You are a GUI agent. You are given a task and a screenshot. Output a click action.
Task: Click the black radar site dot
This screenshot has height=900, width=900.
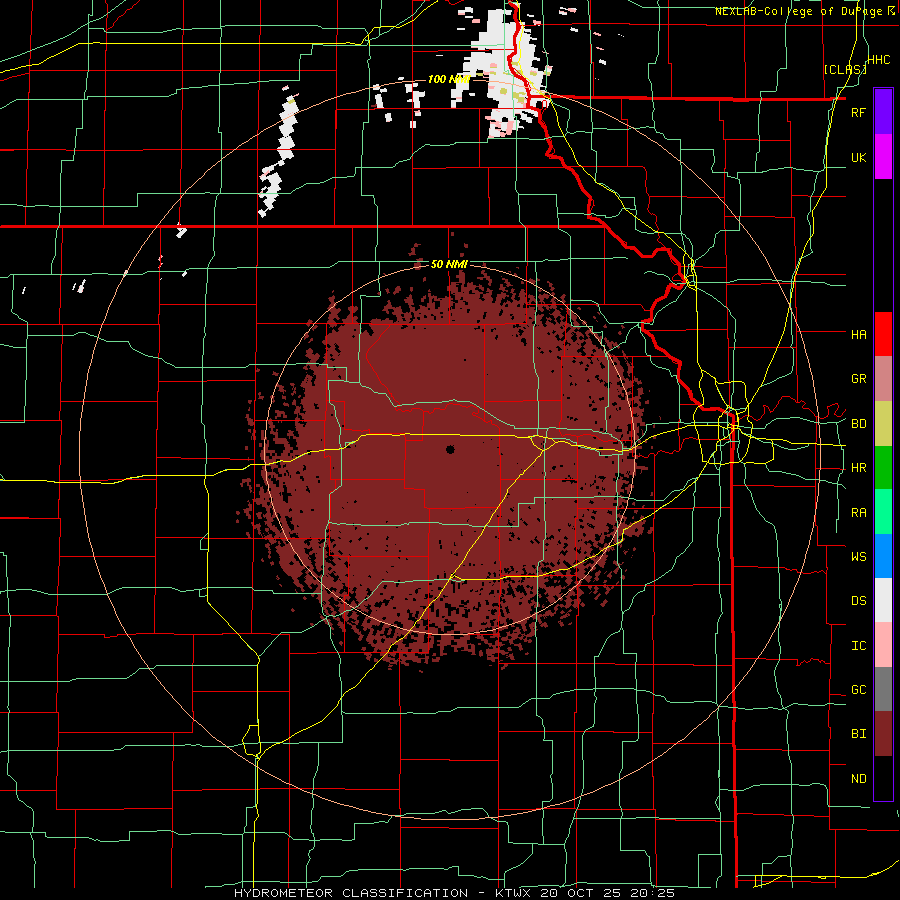[450, 449]
